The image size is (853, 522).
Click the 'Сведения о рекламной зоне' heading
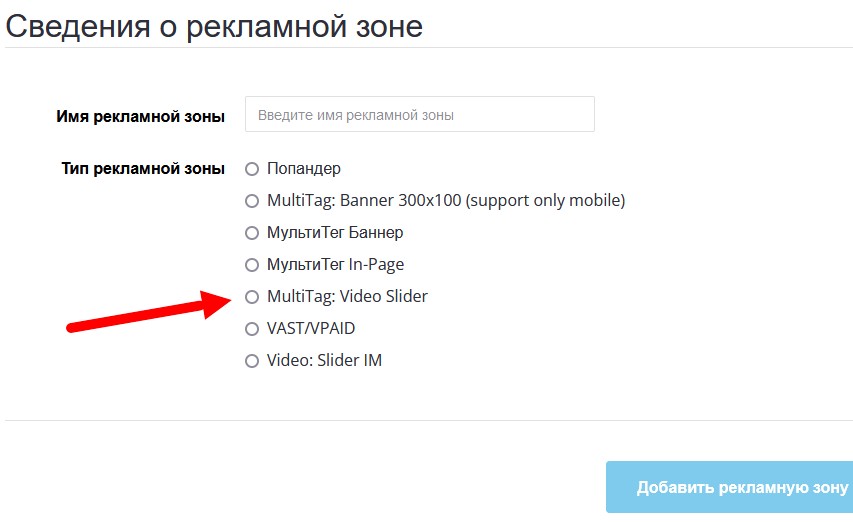[x=214, y=26]
